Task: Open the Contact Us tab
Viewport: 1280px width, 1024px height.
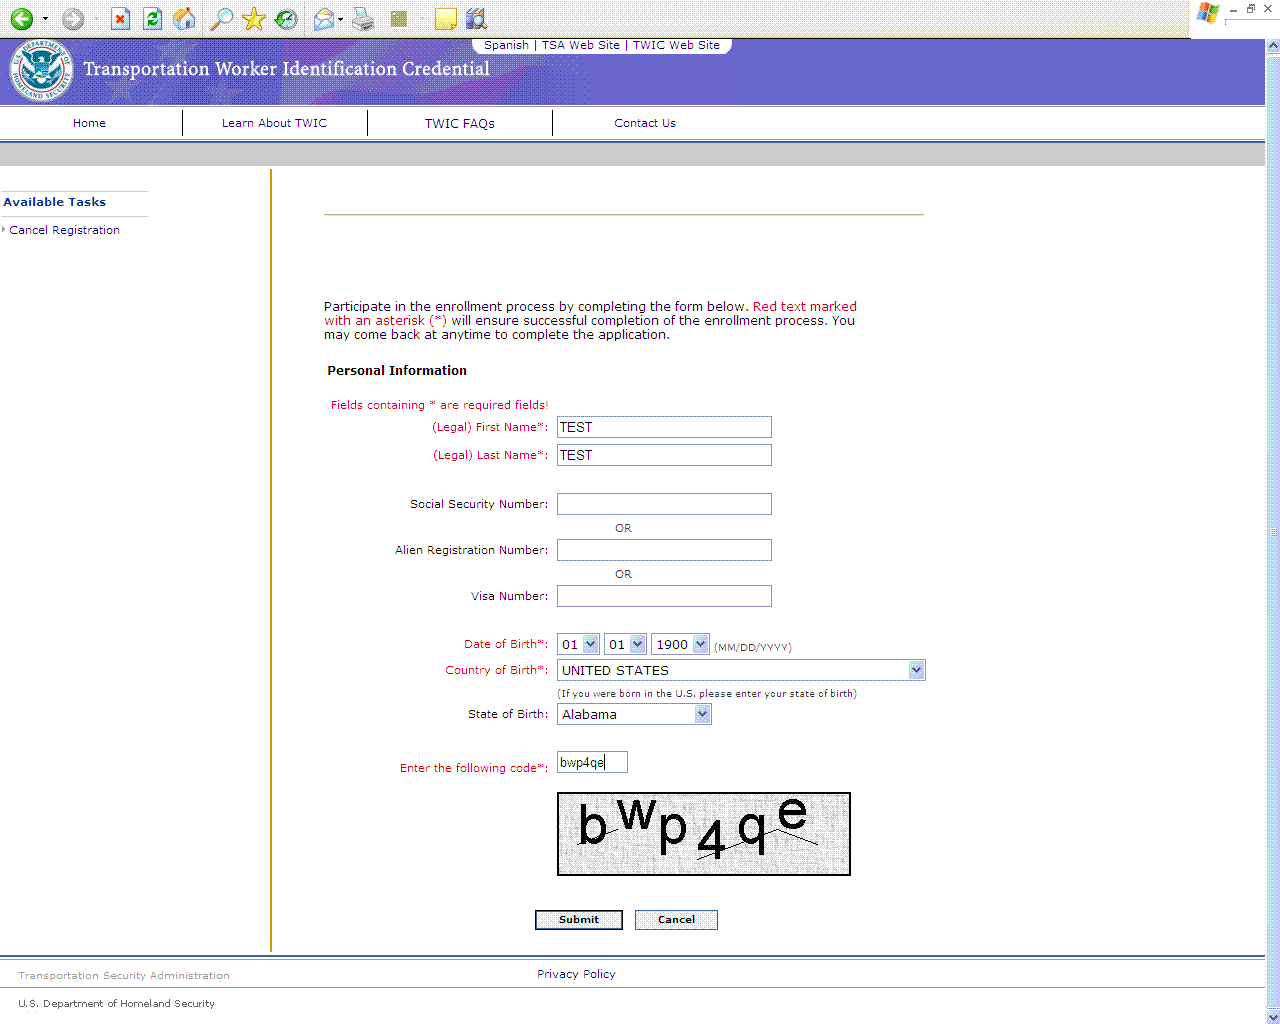Action: click(x=645, y=123)
